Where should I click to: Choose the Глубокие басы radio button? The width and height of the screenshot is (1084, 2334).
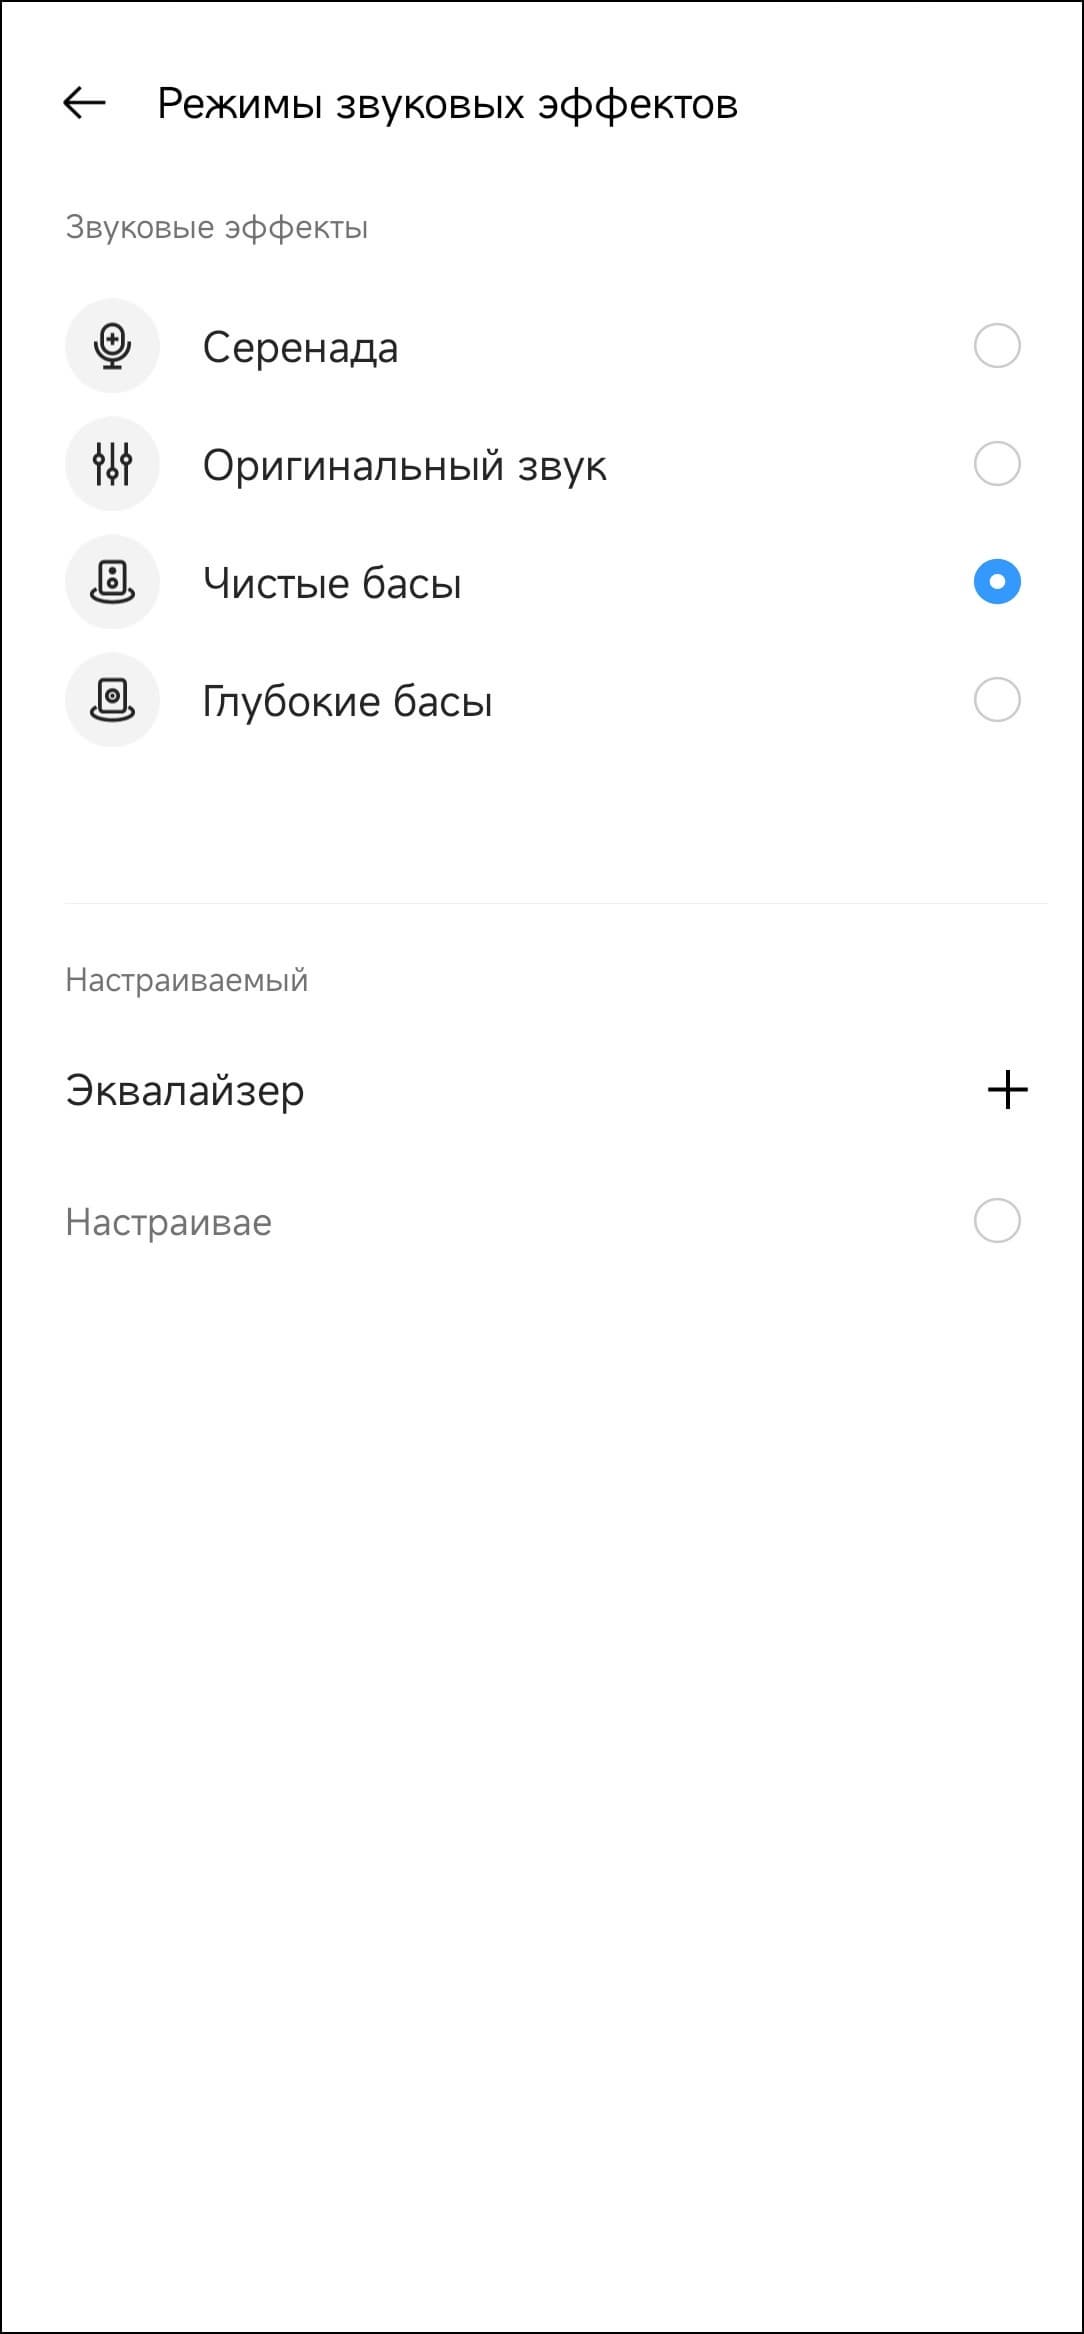[x=996, y=700]
